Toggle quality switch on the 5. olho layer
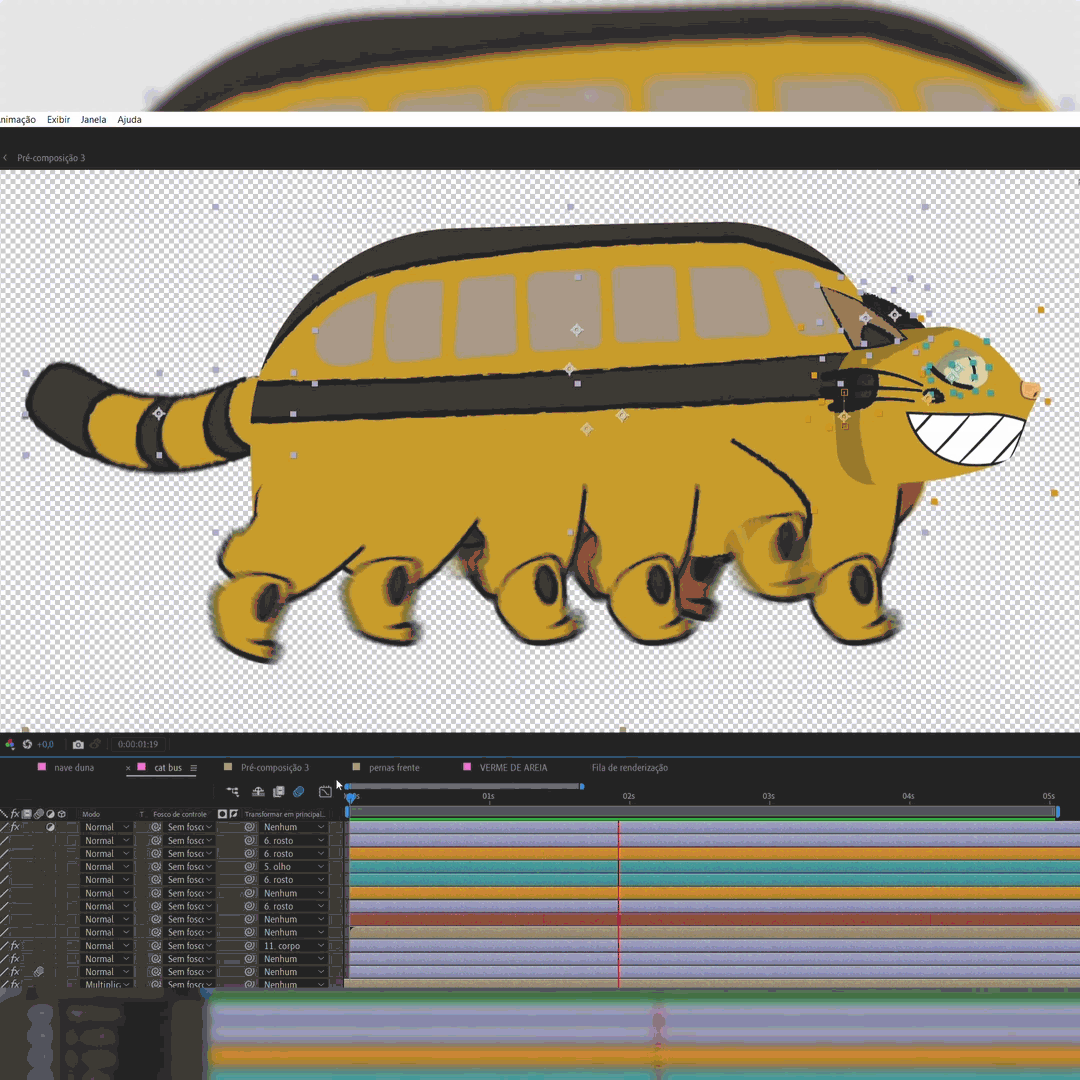The width and height of the screenshot is (1080, 1080). point(4,866)
